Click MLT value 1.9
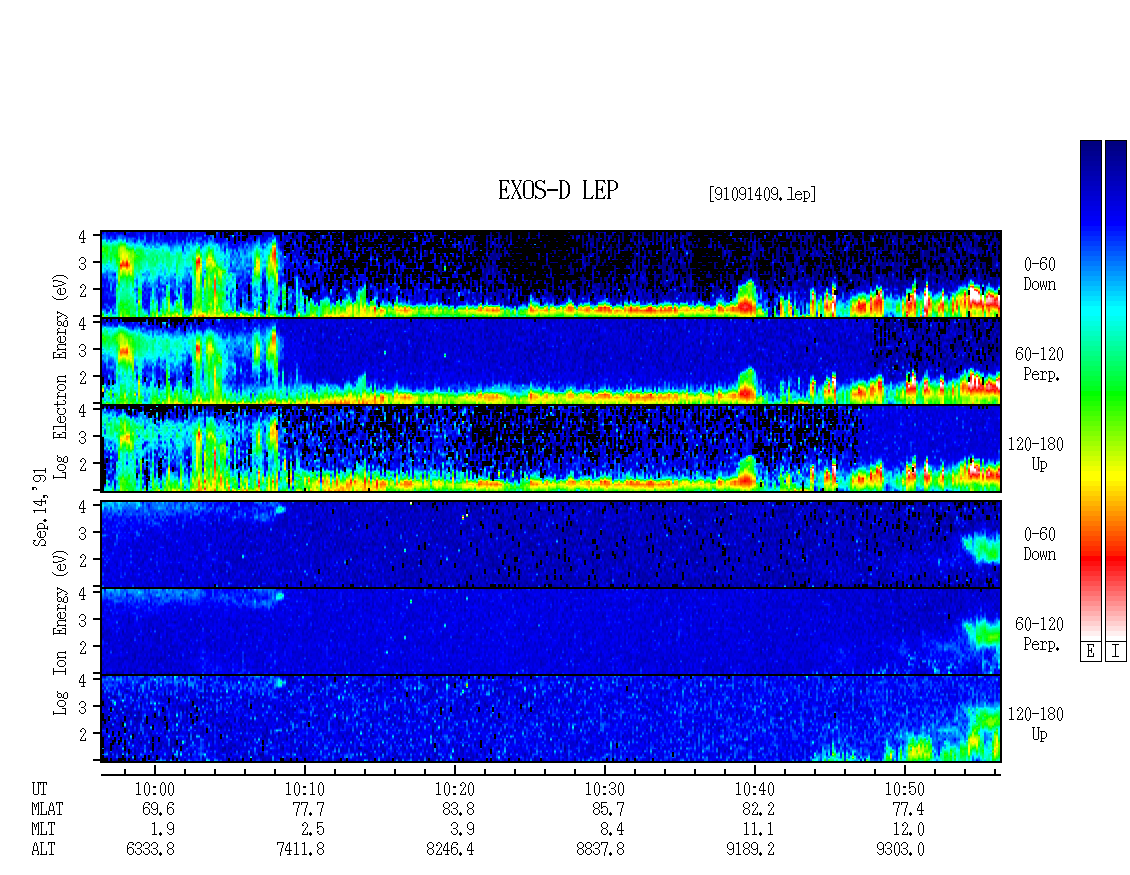Image resolution: width=1130 pixels, height=875 pixels. pos(162,830)
